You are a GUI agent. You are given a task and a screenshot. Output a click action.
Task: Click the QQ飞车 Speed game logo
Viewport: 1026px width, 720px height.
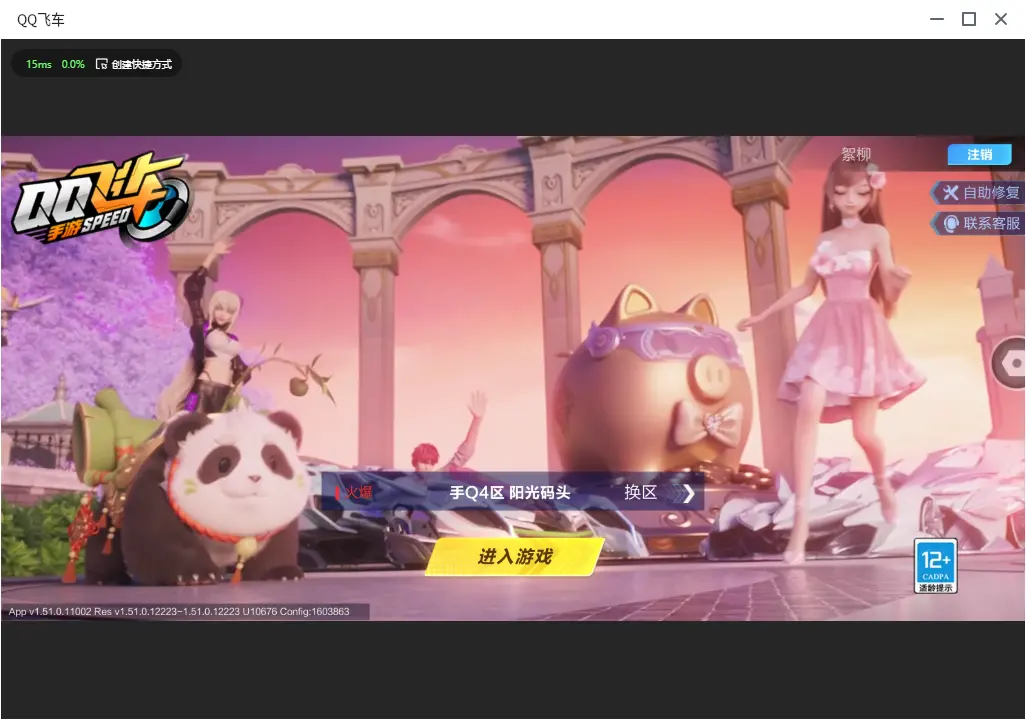point(100,198)
